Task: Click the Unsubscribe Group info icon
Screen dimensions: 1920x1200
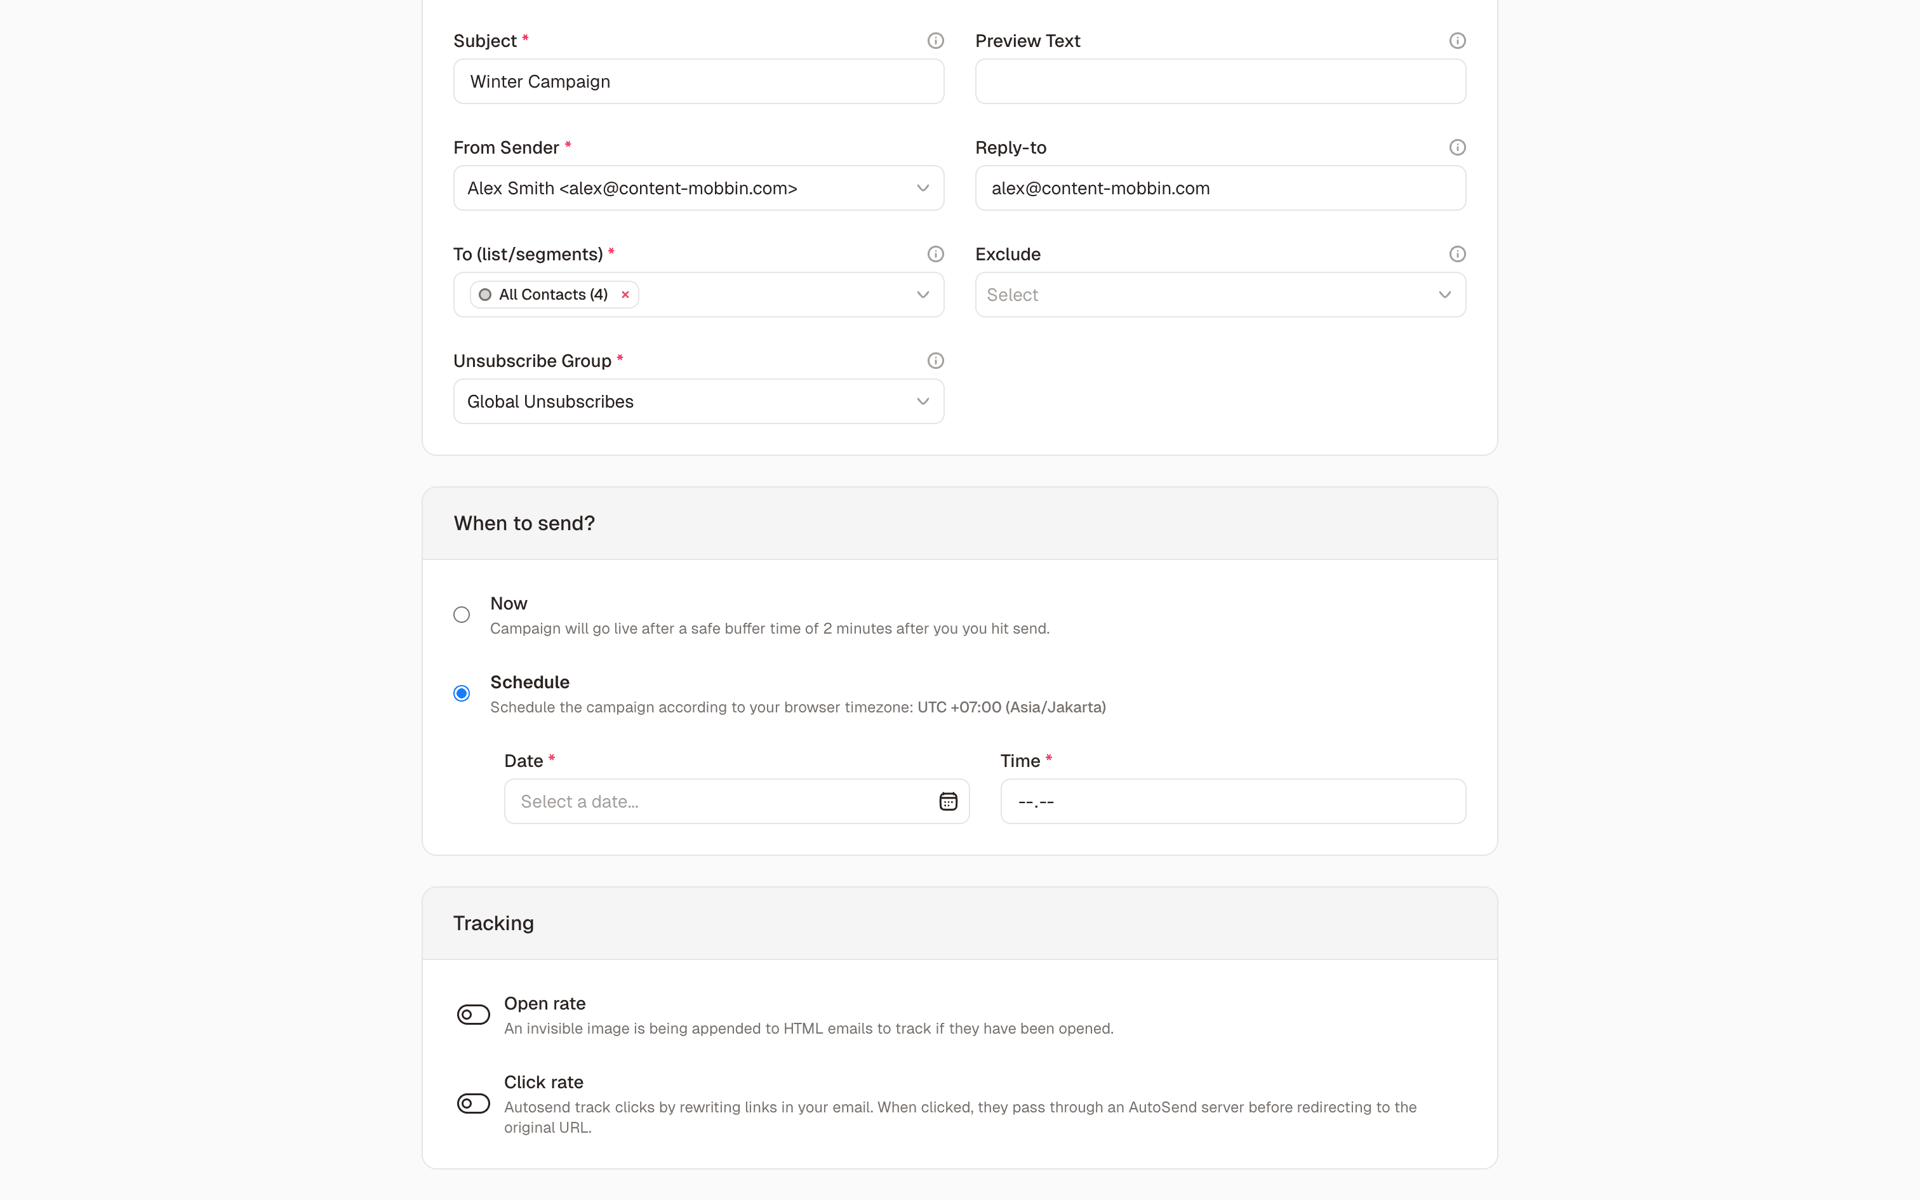Action: click(935, 361)
